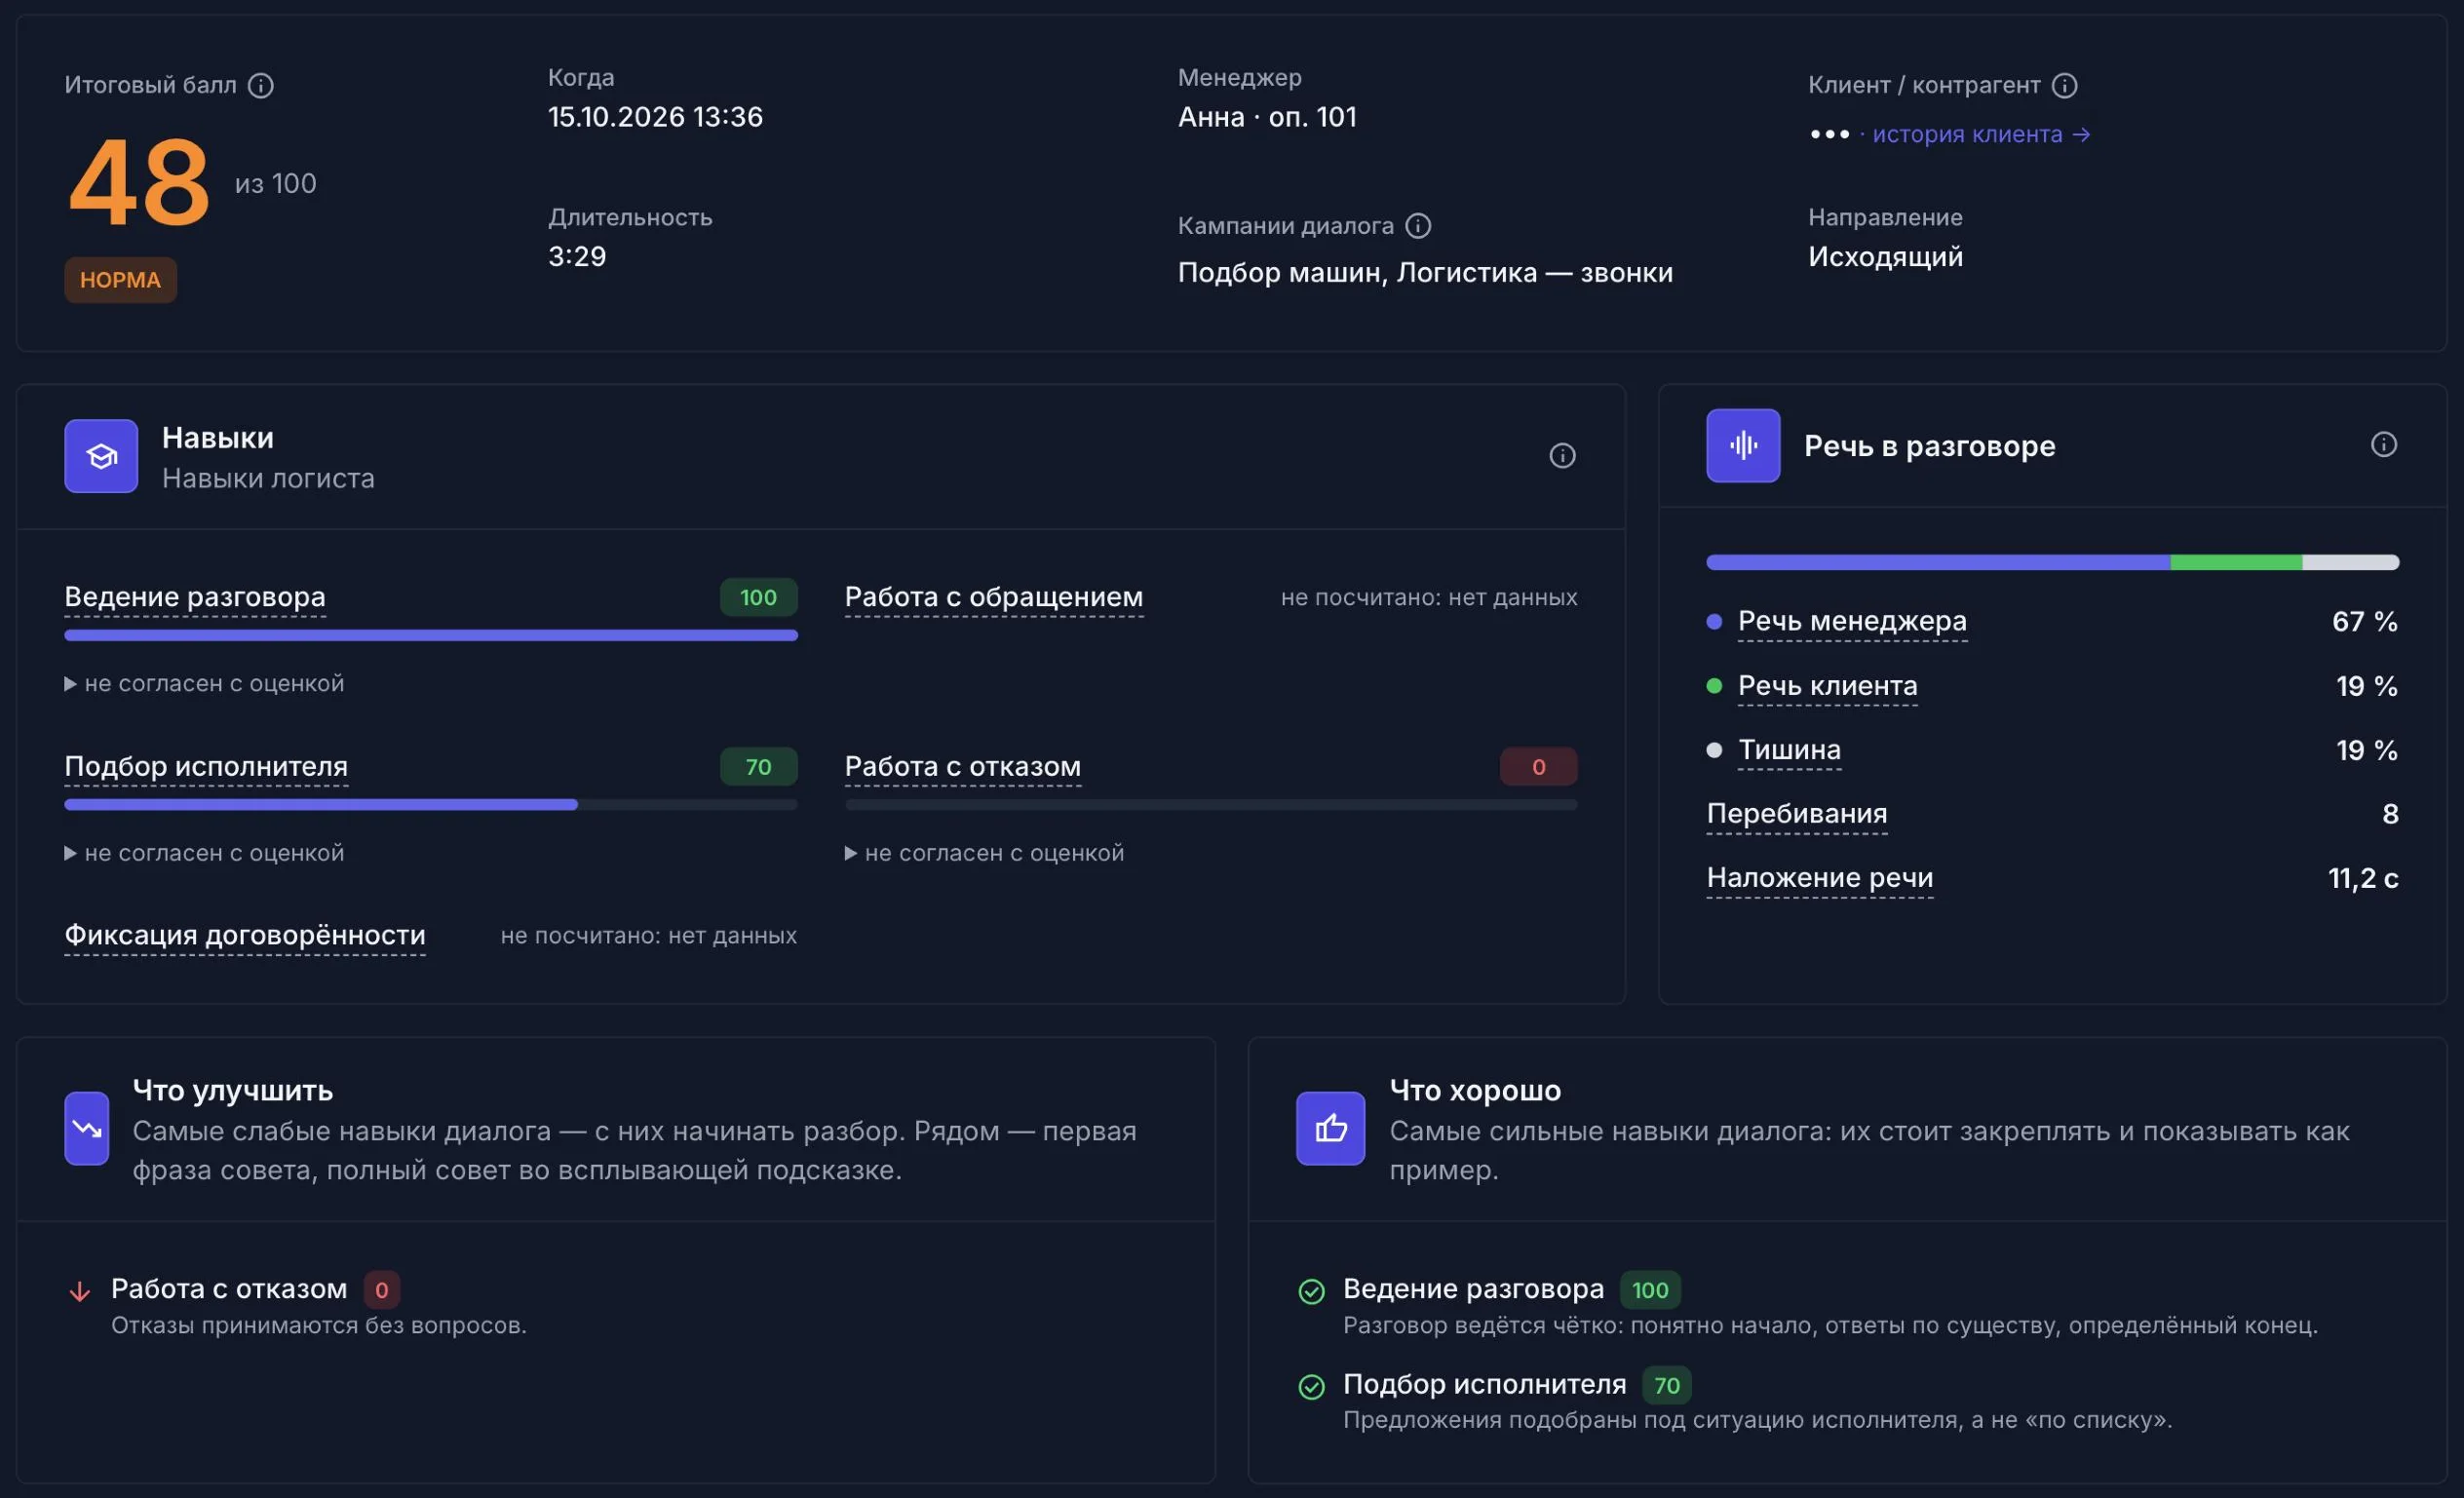Click Работа с отказом skill label in Навыки
The image size is (2464, 1498).
click(x=963, y=767)
